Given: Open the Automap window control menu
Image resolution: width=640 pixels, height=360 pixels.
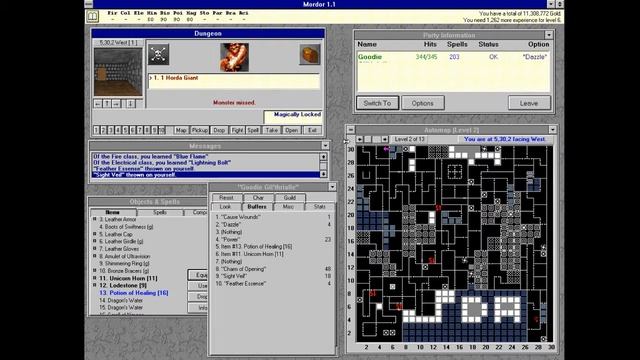Looking at the screenshot, I should coord(351,130).
